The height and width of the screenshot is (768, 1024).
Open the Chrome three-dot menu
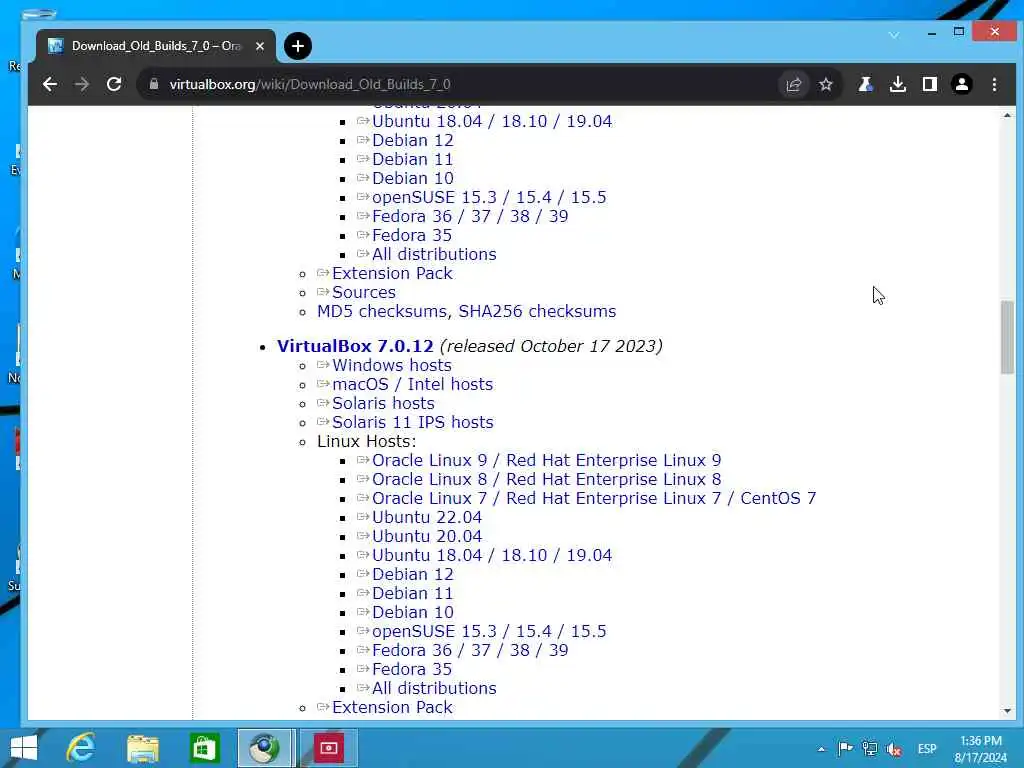[x=995, y=84]
